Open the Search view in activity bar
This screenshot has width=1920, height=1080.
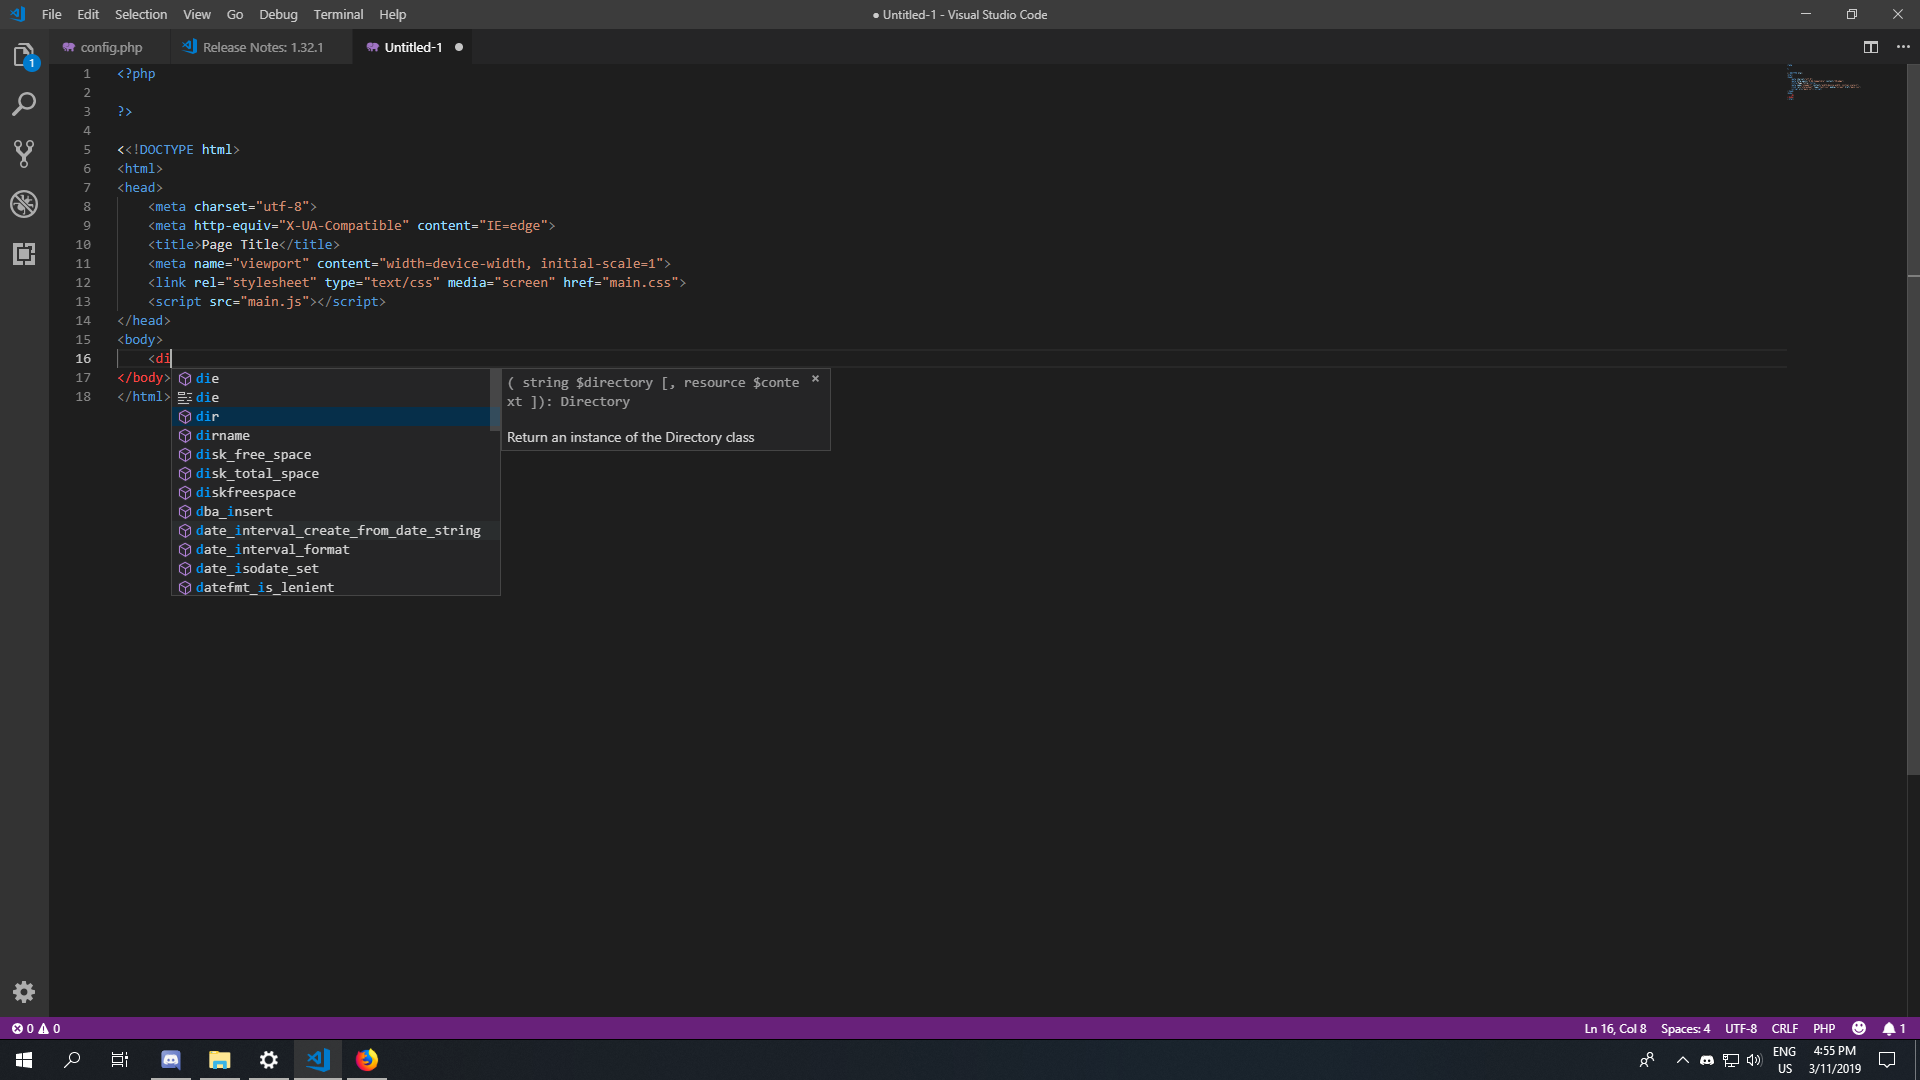(24, 104)
